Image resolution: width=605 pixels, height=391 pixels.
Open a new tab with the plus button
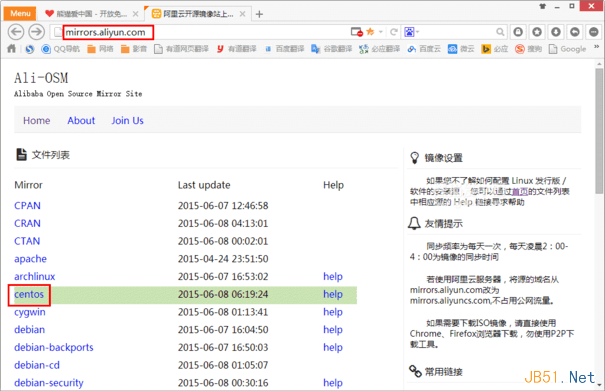click(259, 14)
